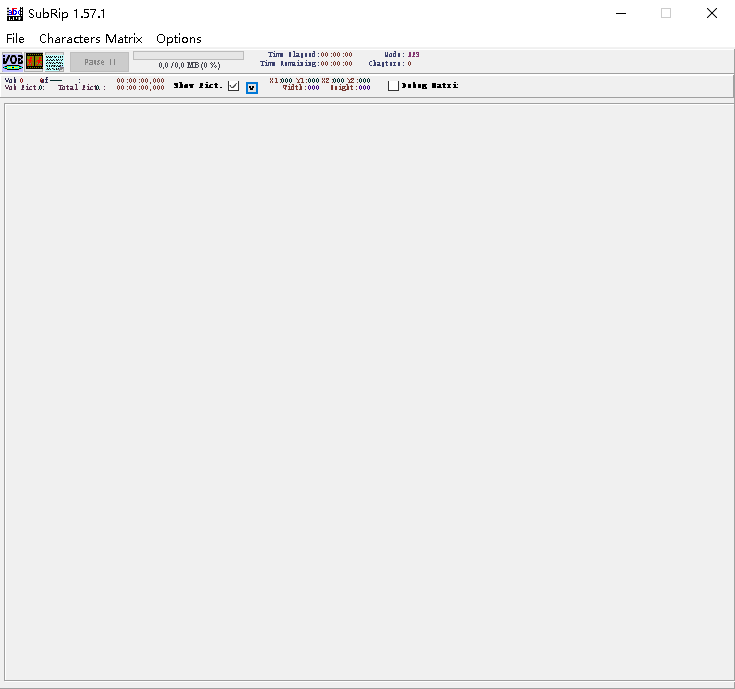Open the Characters Matrix menu
Viewport: 735px width, 689px height.
[x=90, y=39]
